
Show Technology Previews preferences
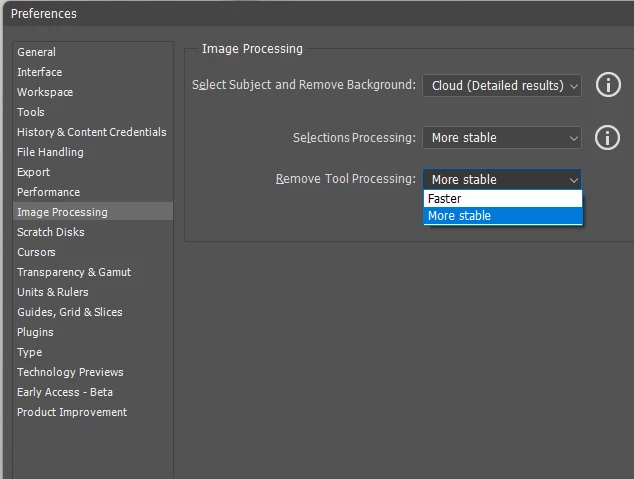tap(70, 372)
